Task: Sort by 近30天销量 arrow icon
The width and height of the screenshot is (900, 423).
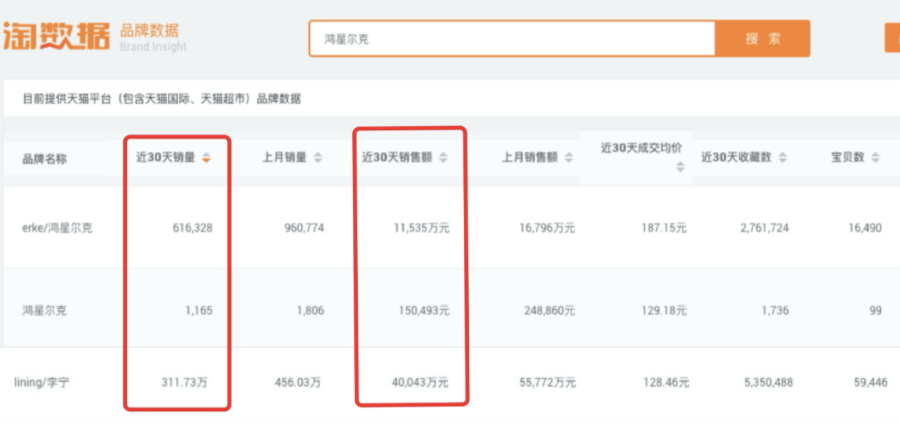Action: point(206,158)
